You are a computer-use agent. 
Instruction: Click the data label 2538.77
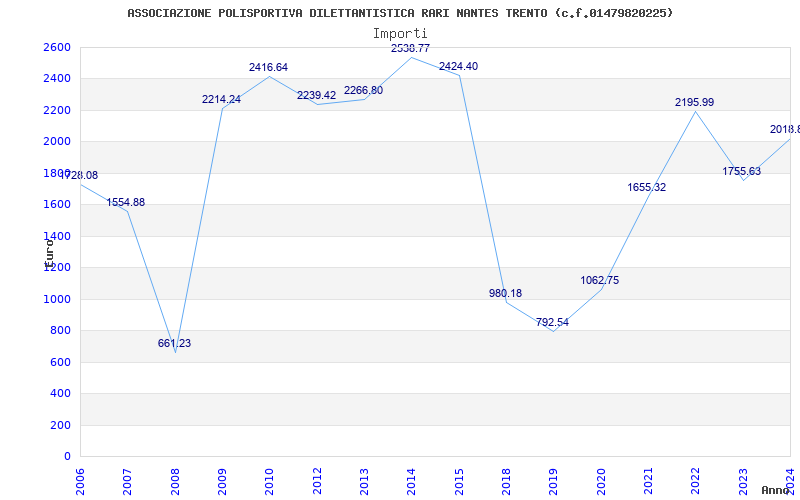410,48
